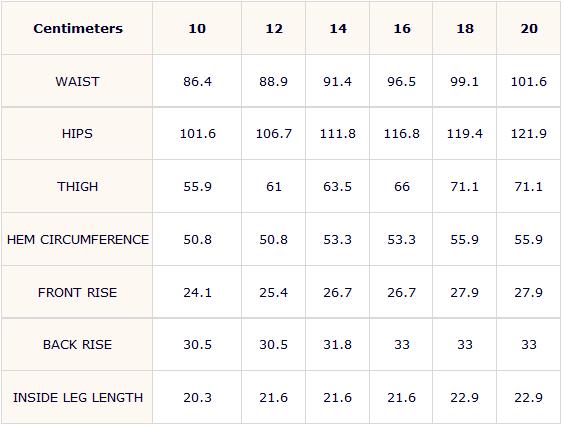
Task: Select the size 14 column header
Action: (x=338, y=28)
